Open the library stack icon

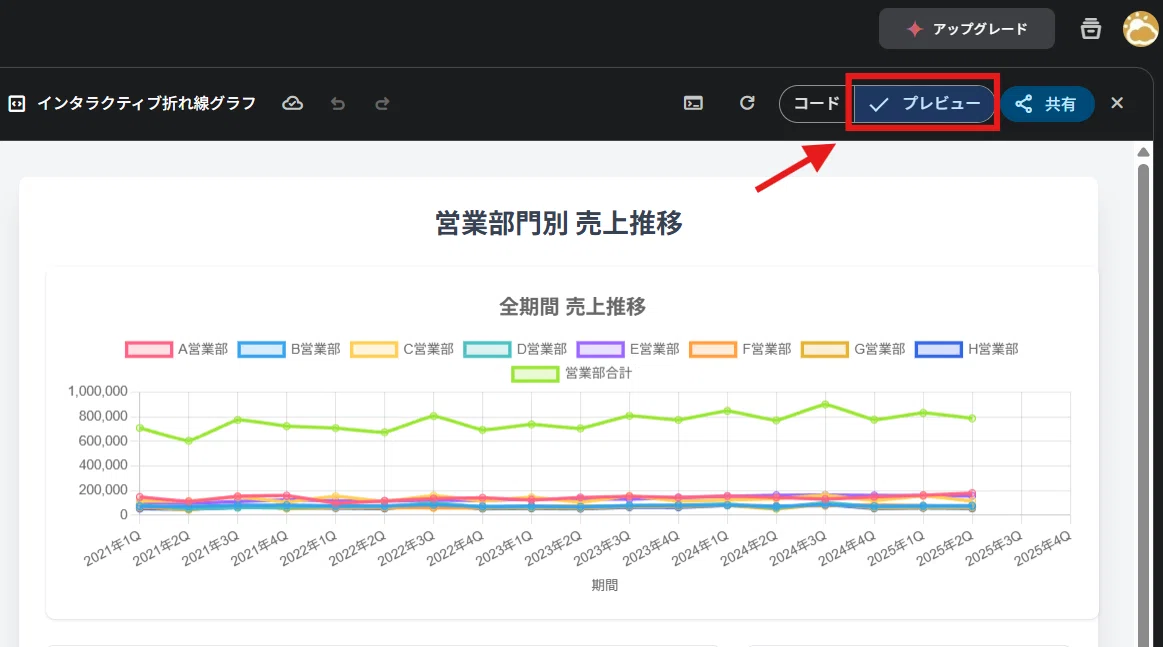(x=1090, y=29)
